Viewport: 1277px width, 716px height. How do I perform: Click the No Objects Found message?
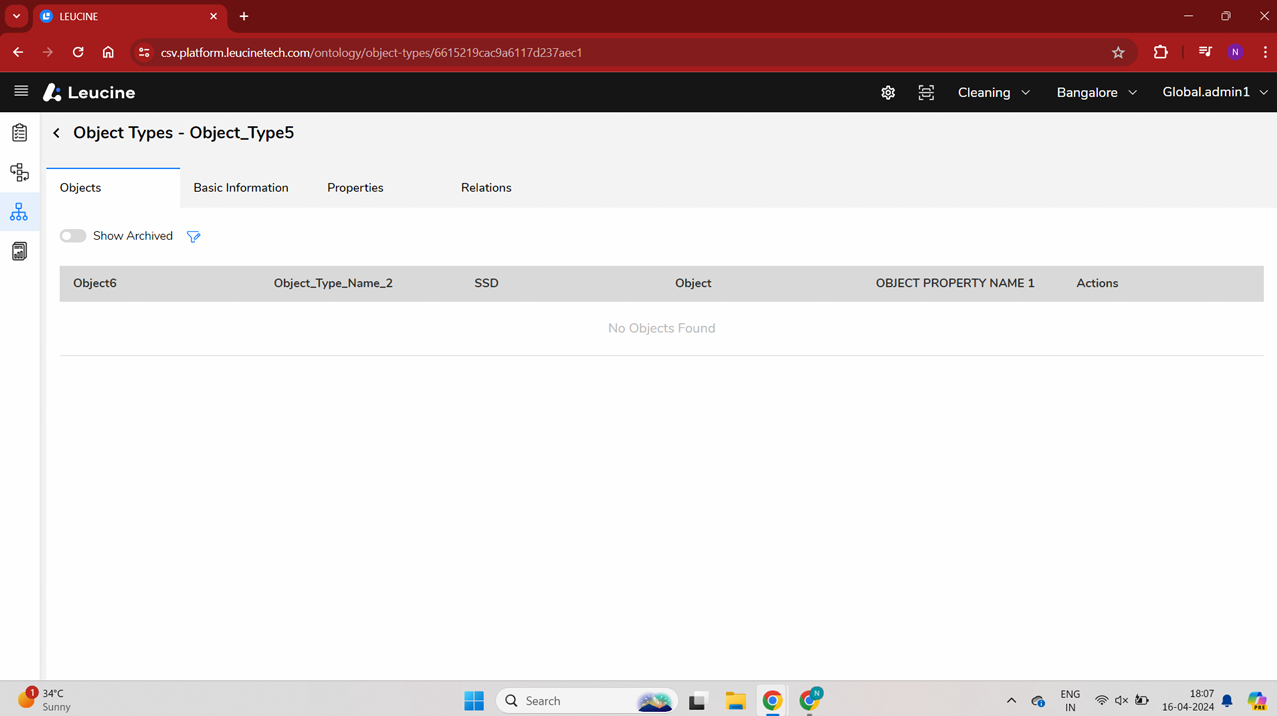(x=662, y=328)
